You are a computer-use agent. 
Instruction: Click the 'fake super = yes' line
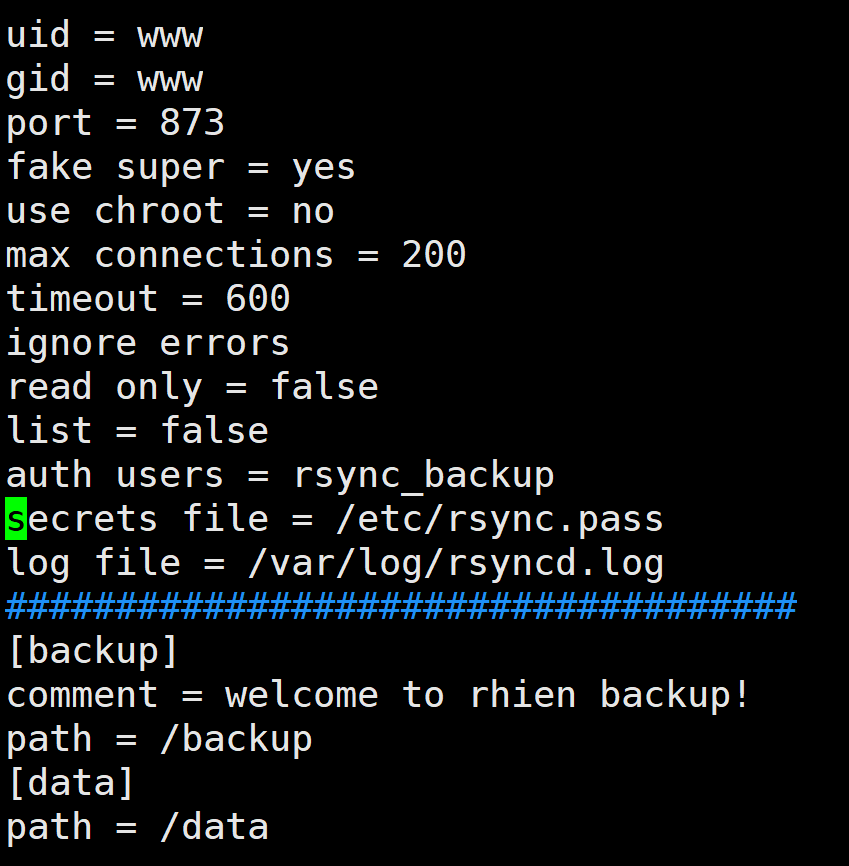click(x=180, y=168)
